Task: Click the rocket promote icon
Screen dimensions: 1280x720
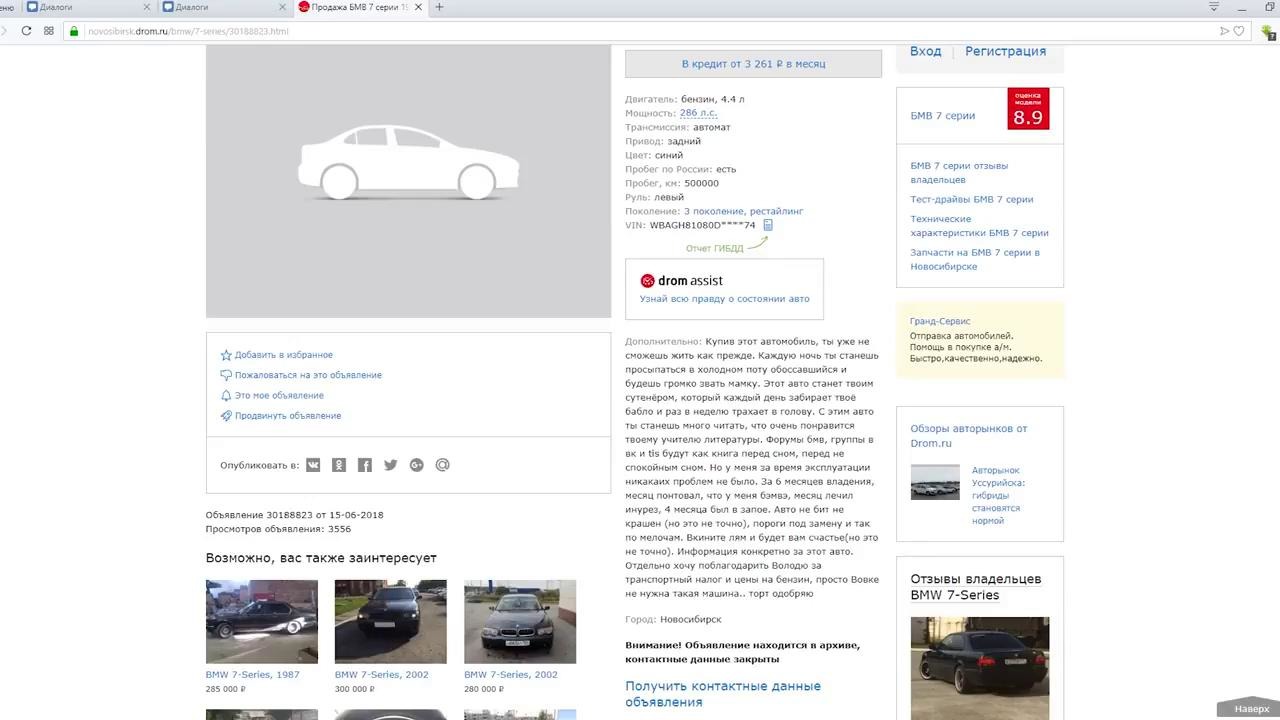Action: 226,416
